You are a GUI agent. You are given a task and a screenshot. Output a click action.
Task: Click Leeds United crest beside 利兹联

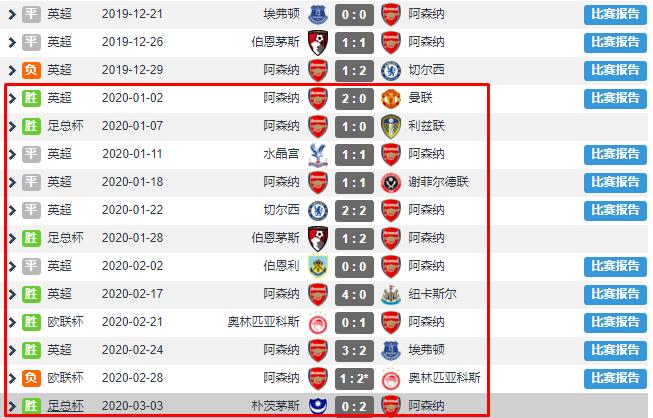391,126
